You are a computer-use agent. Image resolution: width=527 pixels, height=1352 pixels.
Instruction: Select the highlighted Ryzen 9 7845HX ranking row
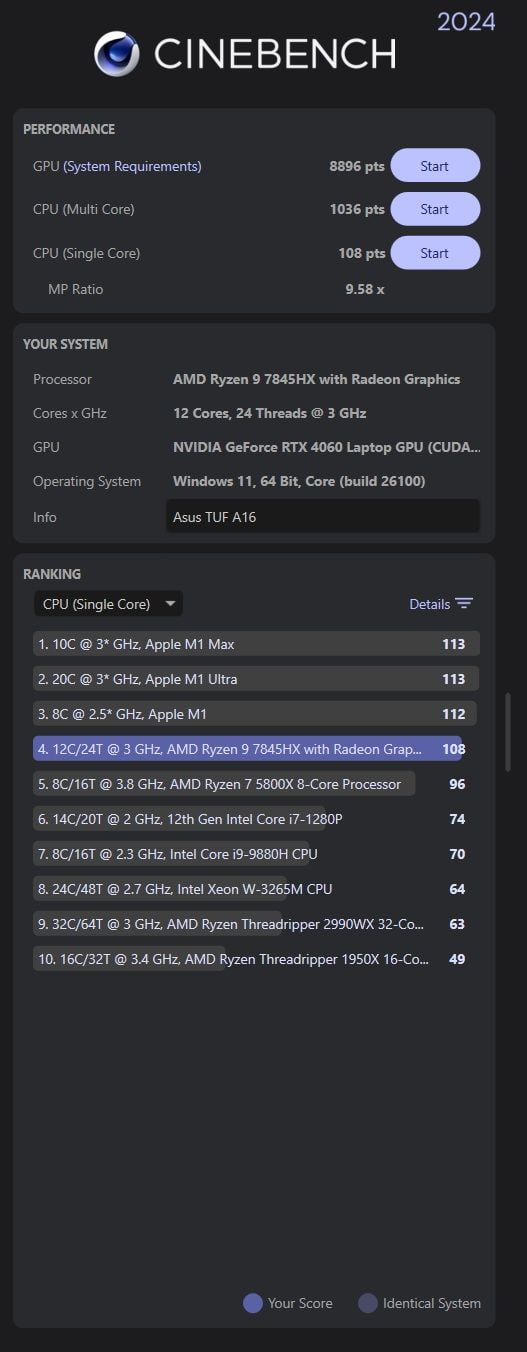pos(256,749)
